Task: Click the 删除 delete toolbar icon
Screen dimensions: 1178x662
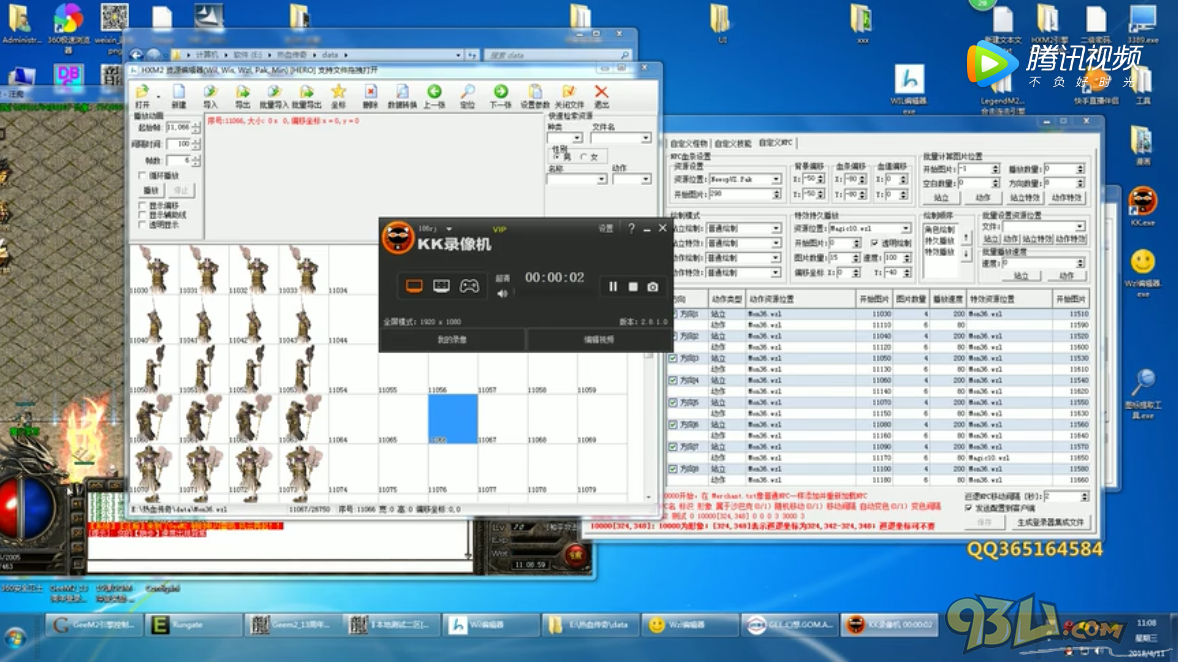Action: click(x=370, y=95)
